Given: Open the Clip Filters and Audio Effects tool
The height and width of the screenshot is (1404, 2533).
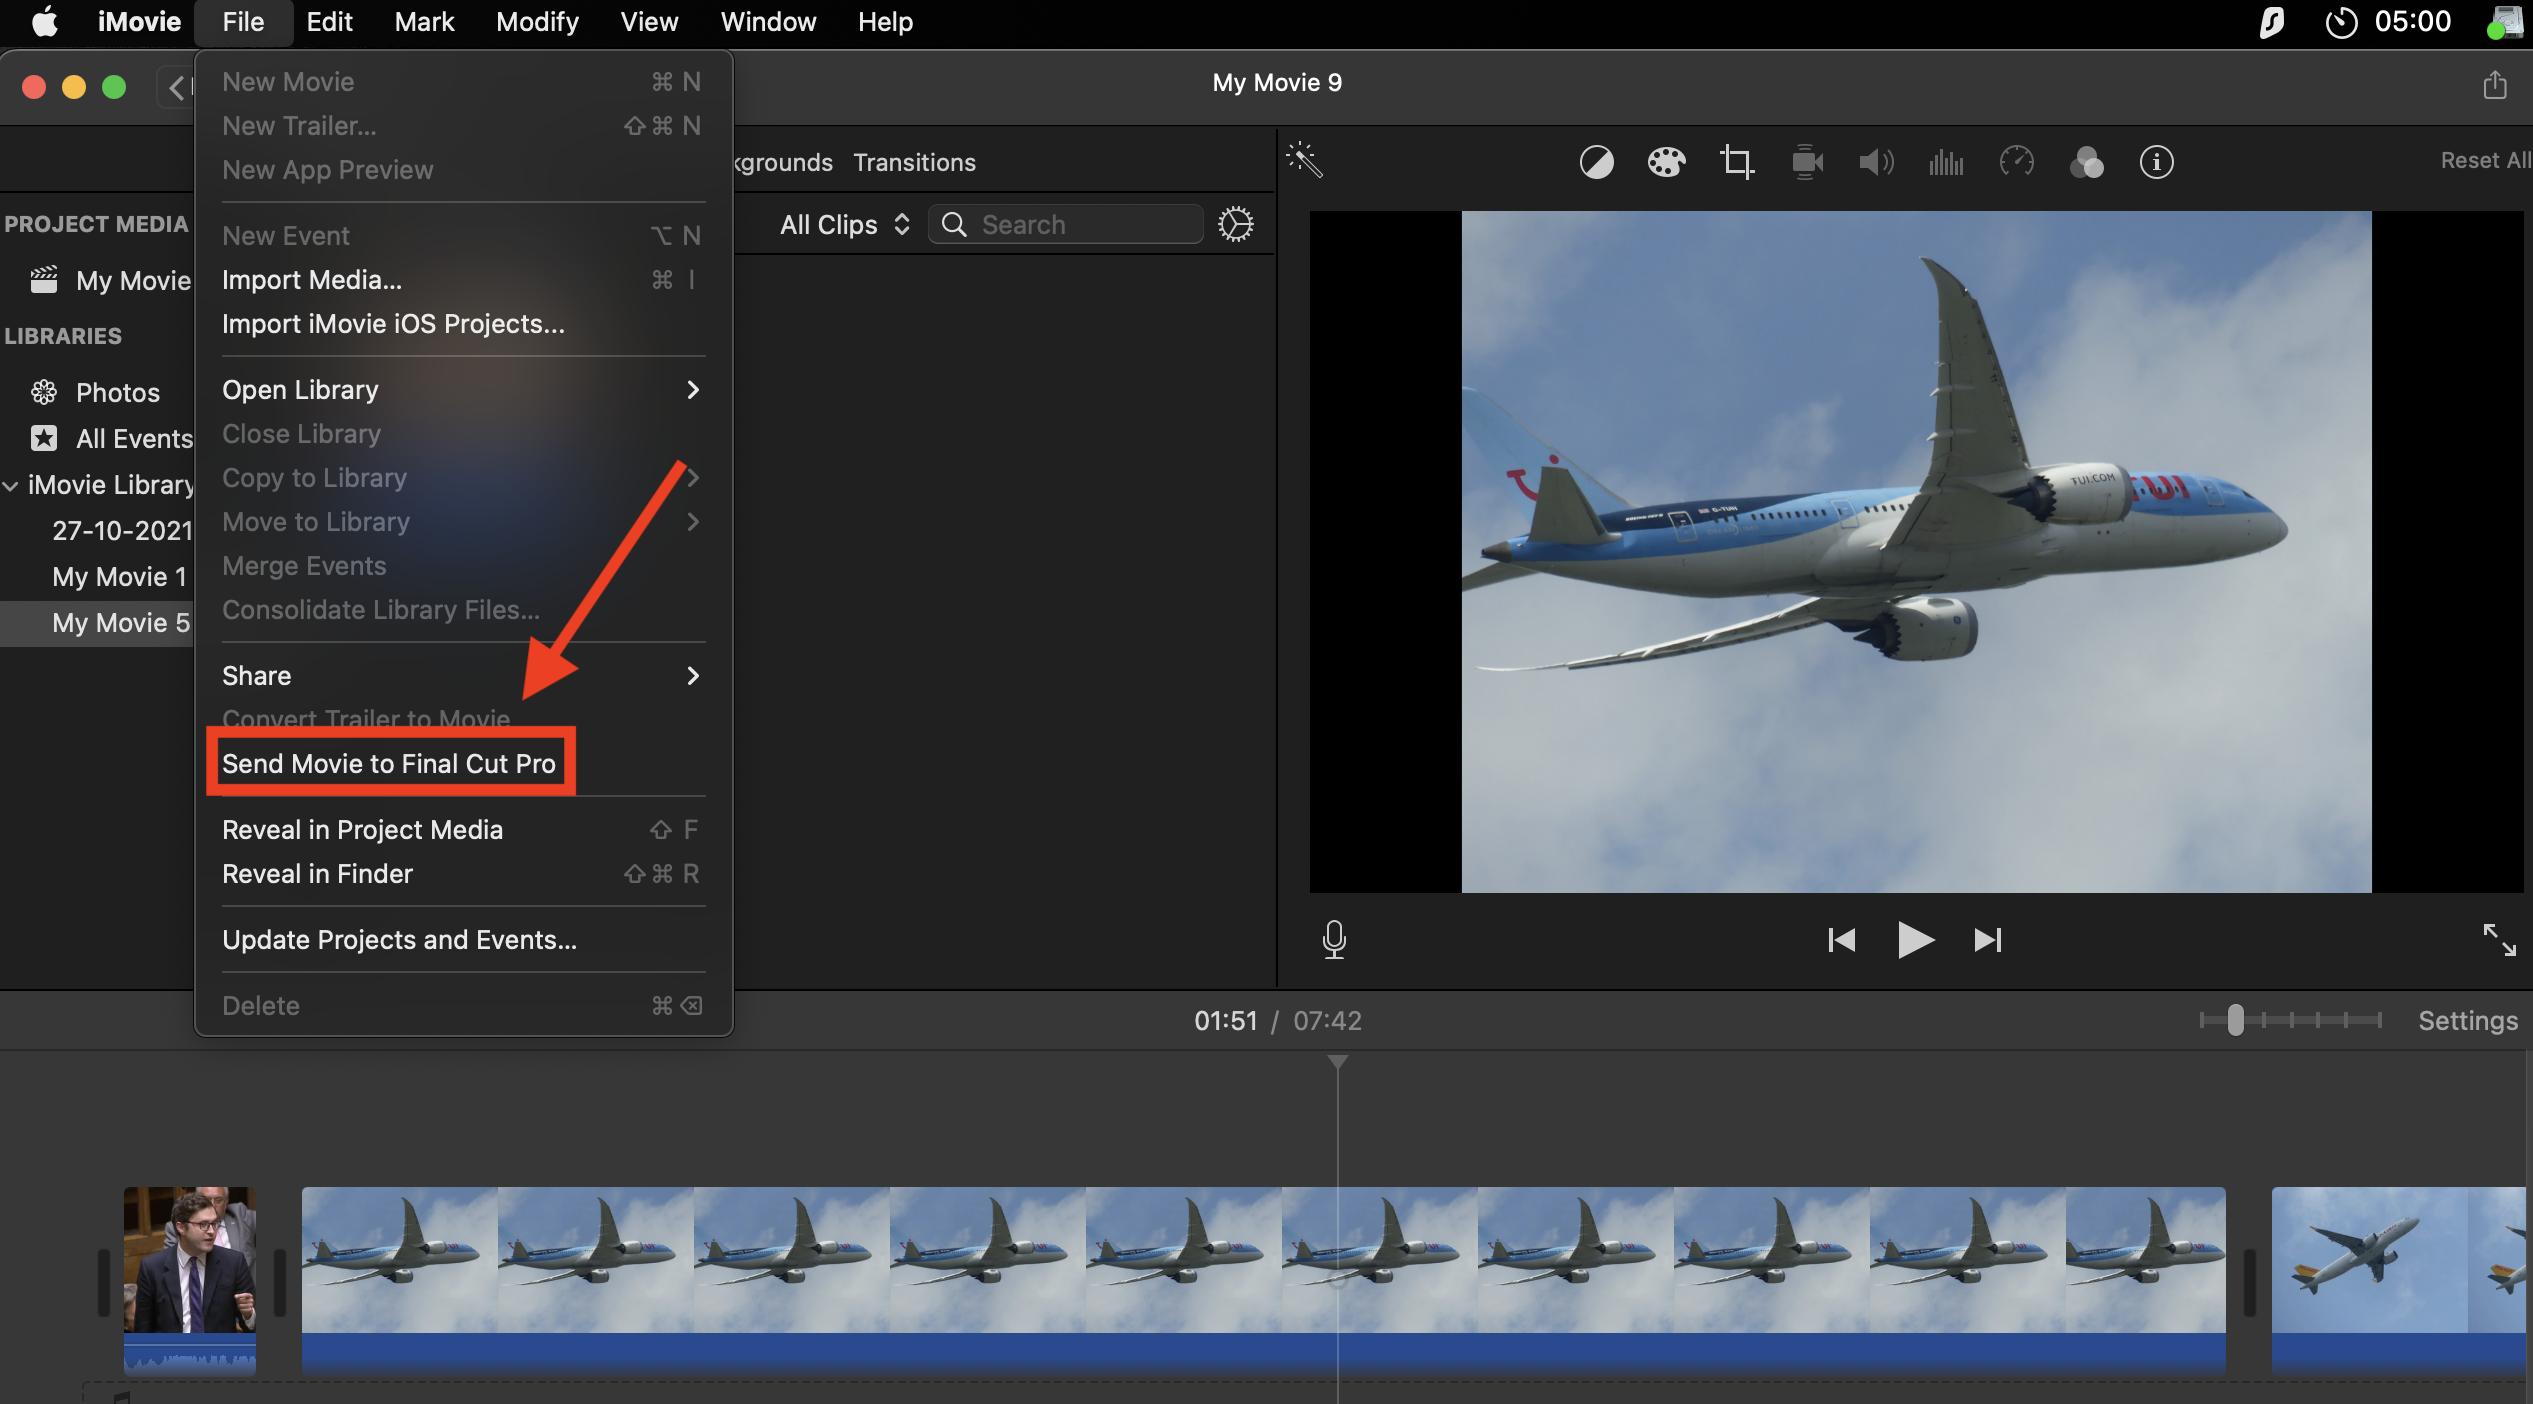Looking at the screenshot, I should coord(2089,162).
